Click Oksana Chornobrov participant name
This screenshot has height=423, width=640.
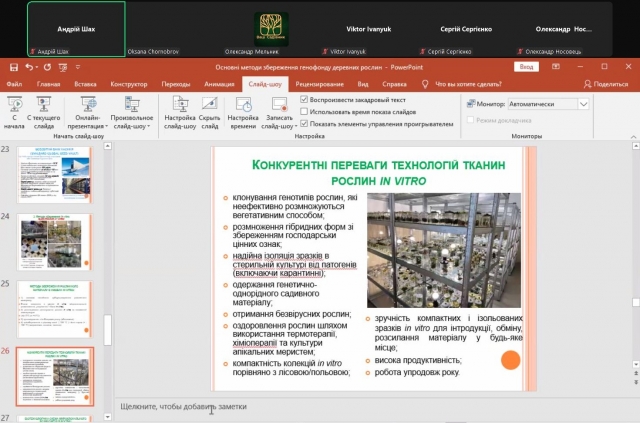tap(153, 52)
